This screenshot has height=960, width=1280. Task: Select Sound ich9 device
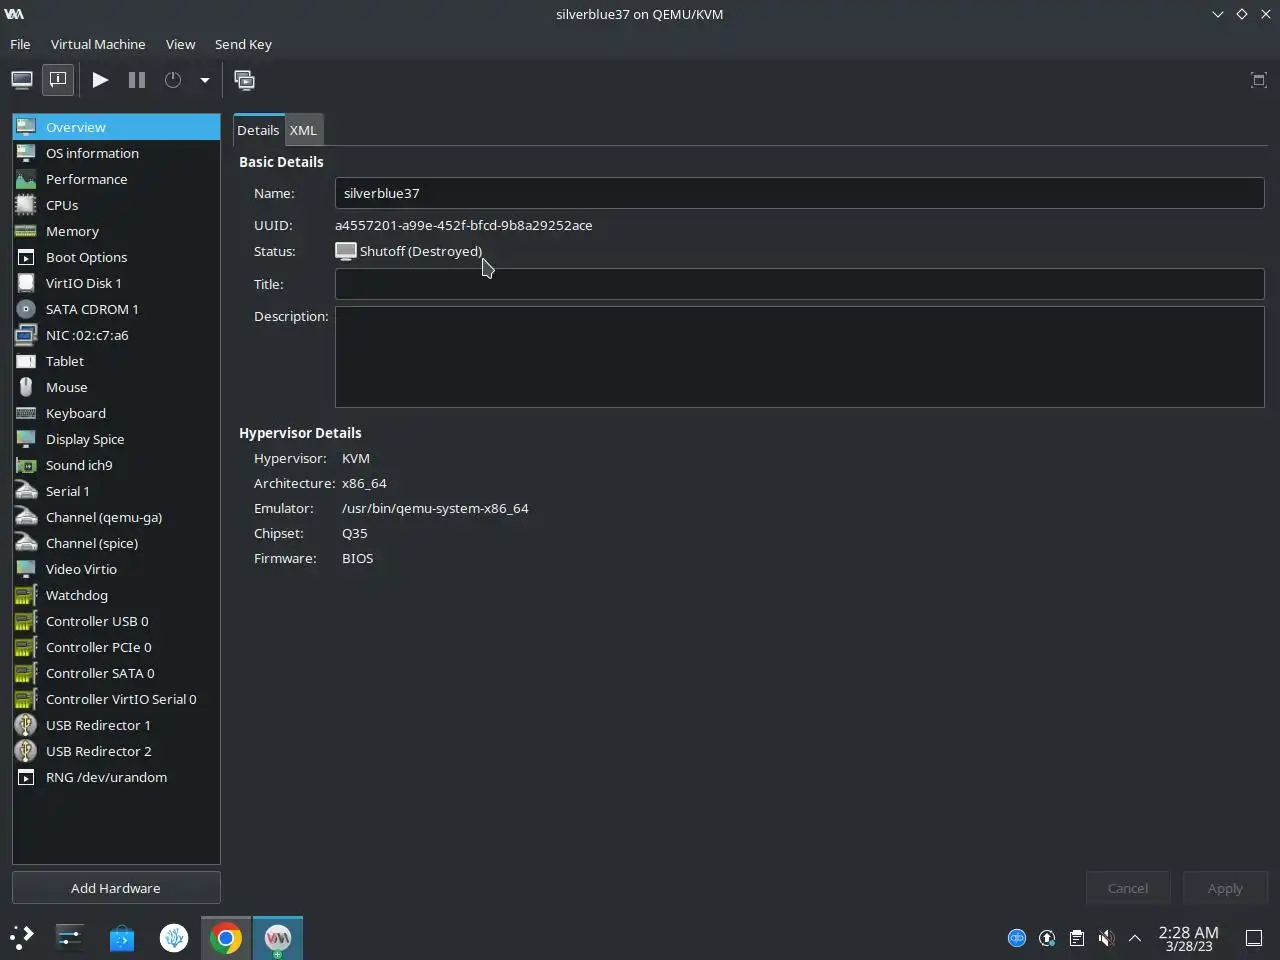[x=116, y=465]
